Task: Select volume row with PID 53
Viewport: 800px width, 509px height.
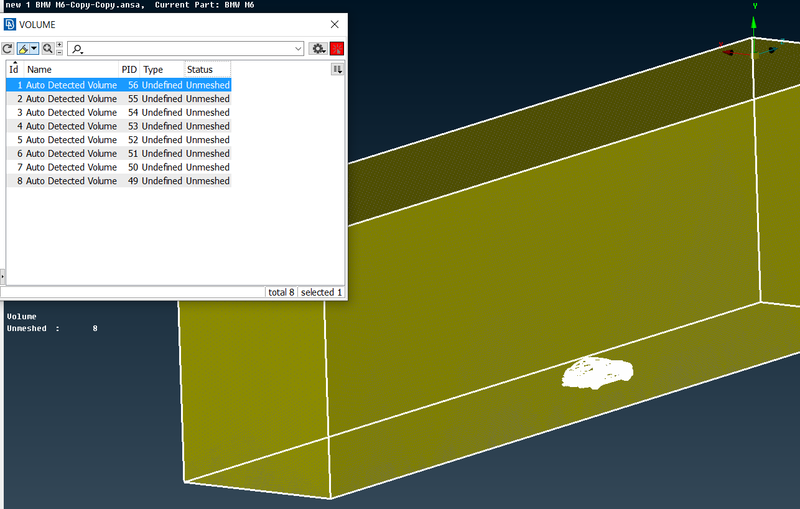Action: 119,126
